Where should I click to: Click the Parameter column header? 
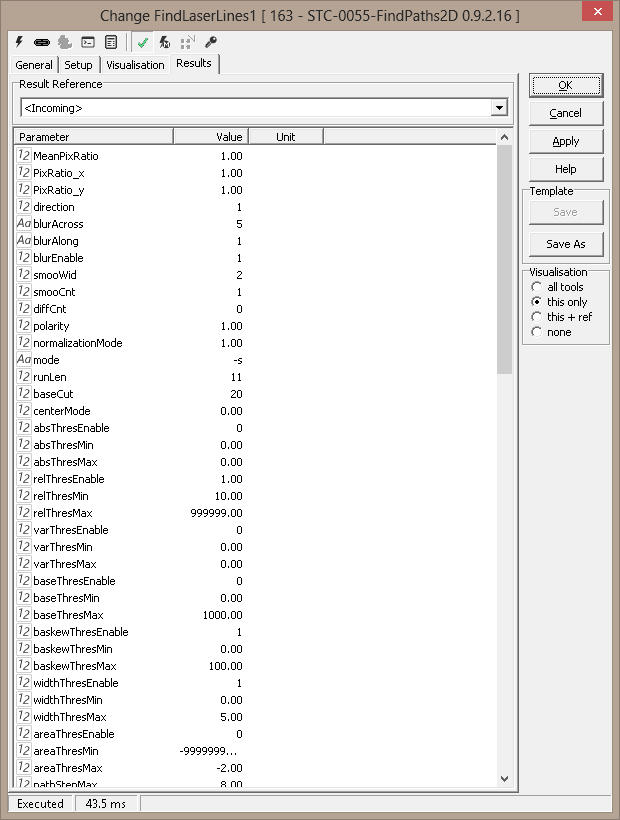coord(93,137)
